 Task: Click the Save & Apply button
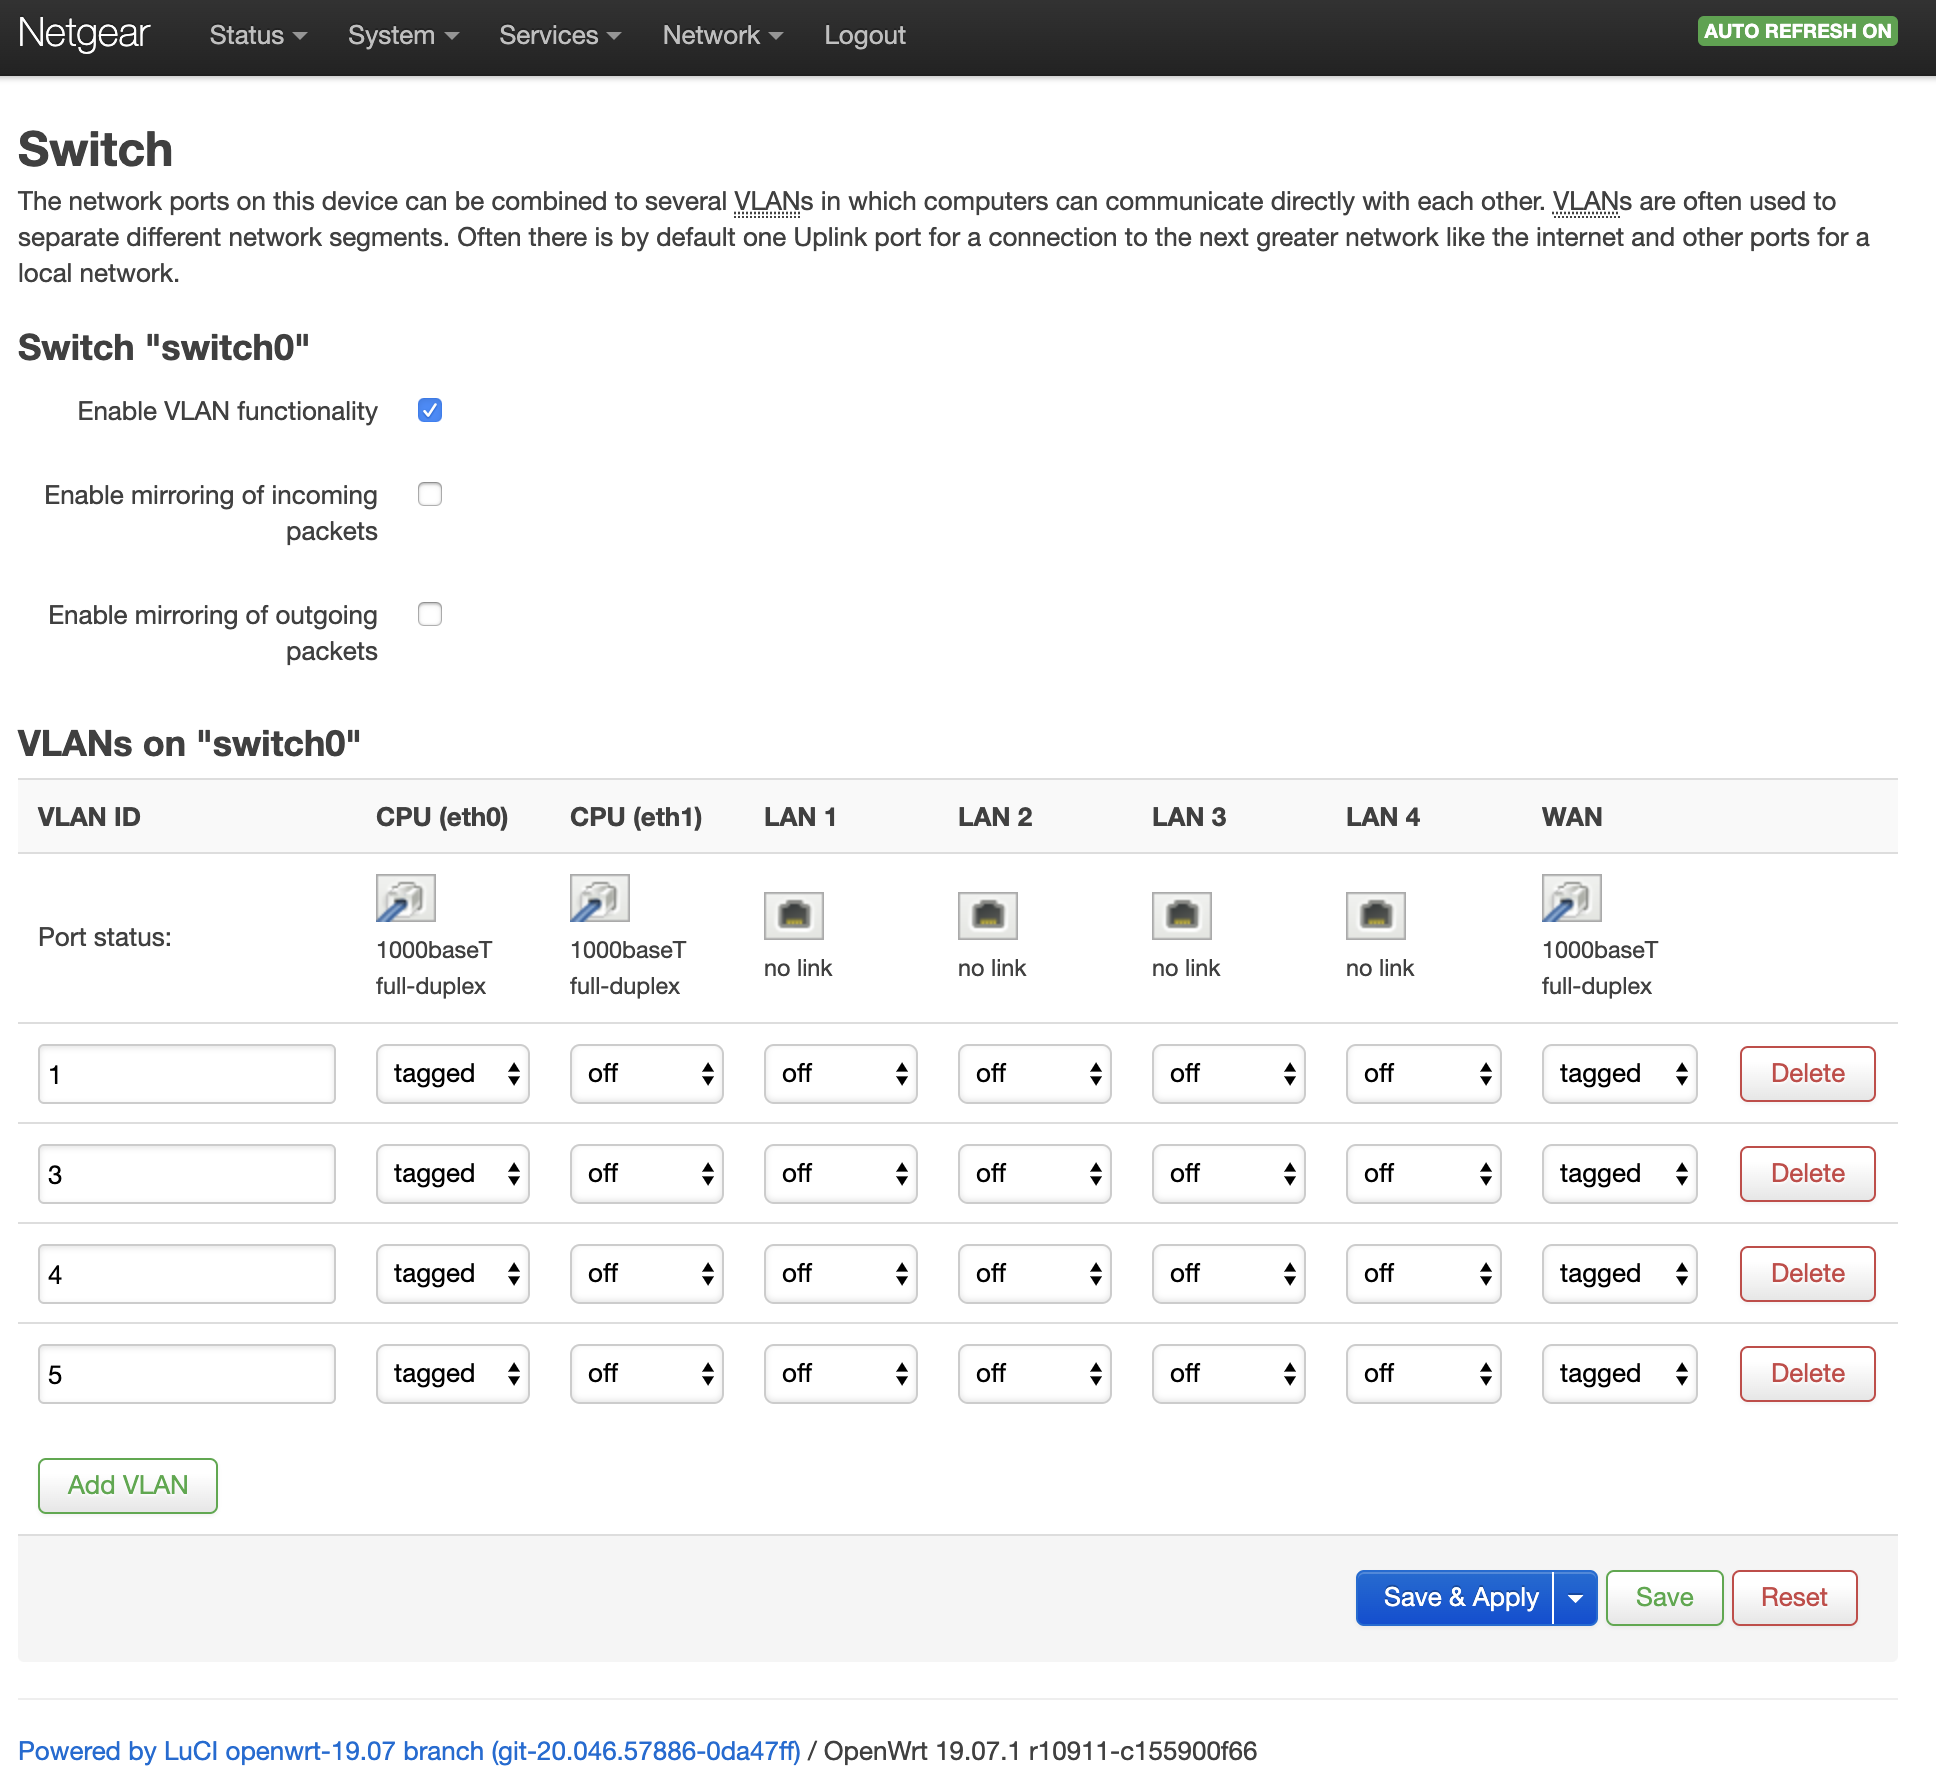(x=1456, y=1598)
